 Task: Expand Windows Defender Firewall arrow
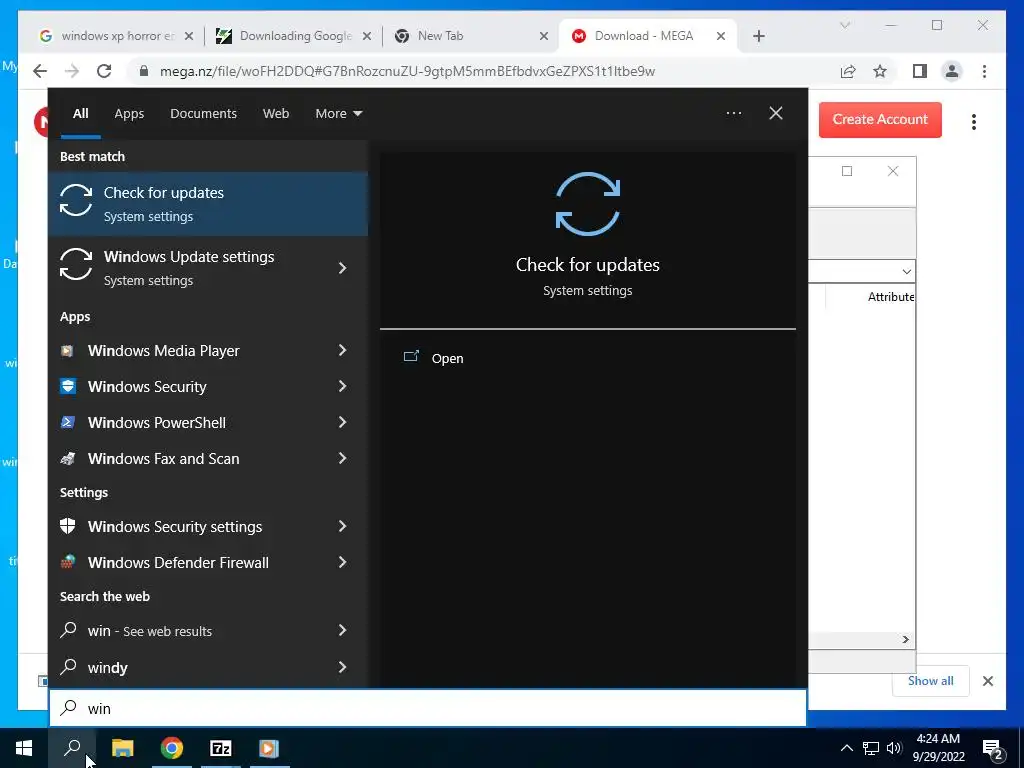point(343,562)
